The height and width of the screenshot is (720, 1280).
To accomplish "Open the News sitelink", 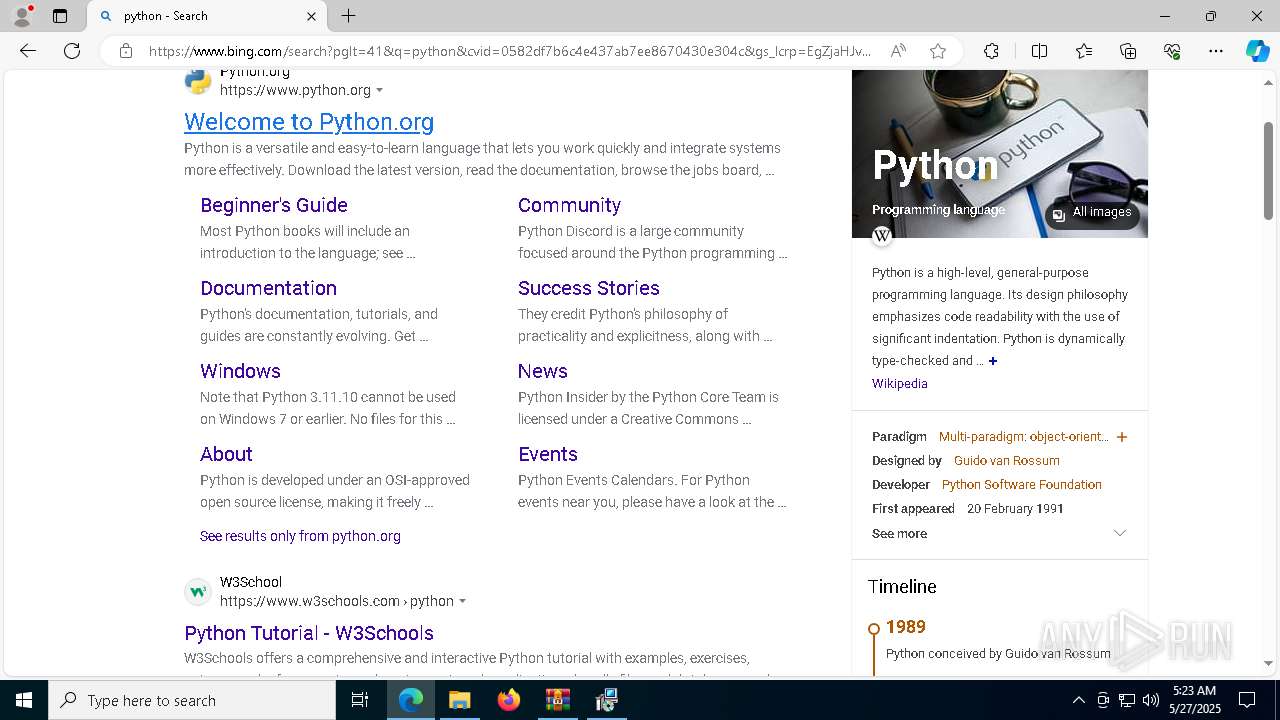I will (542, 371).
